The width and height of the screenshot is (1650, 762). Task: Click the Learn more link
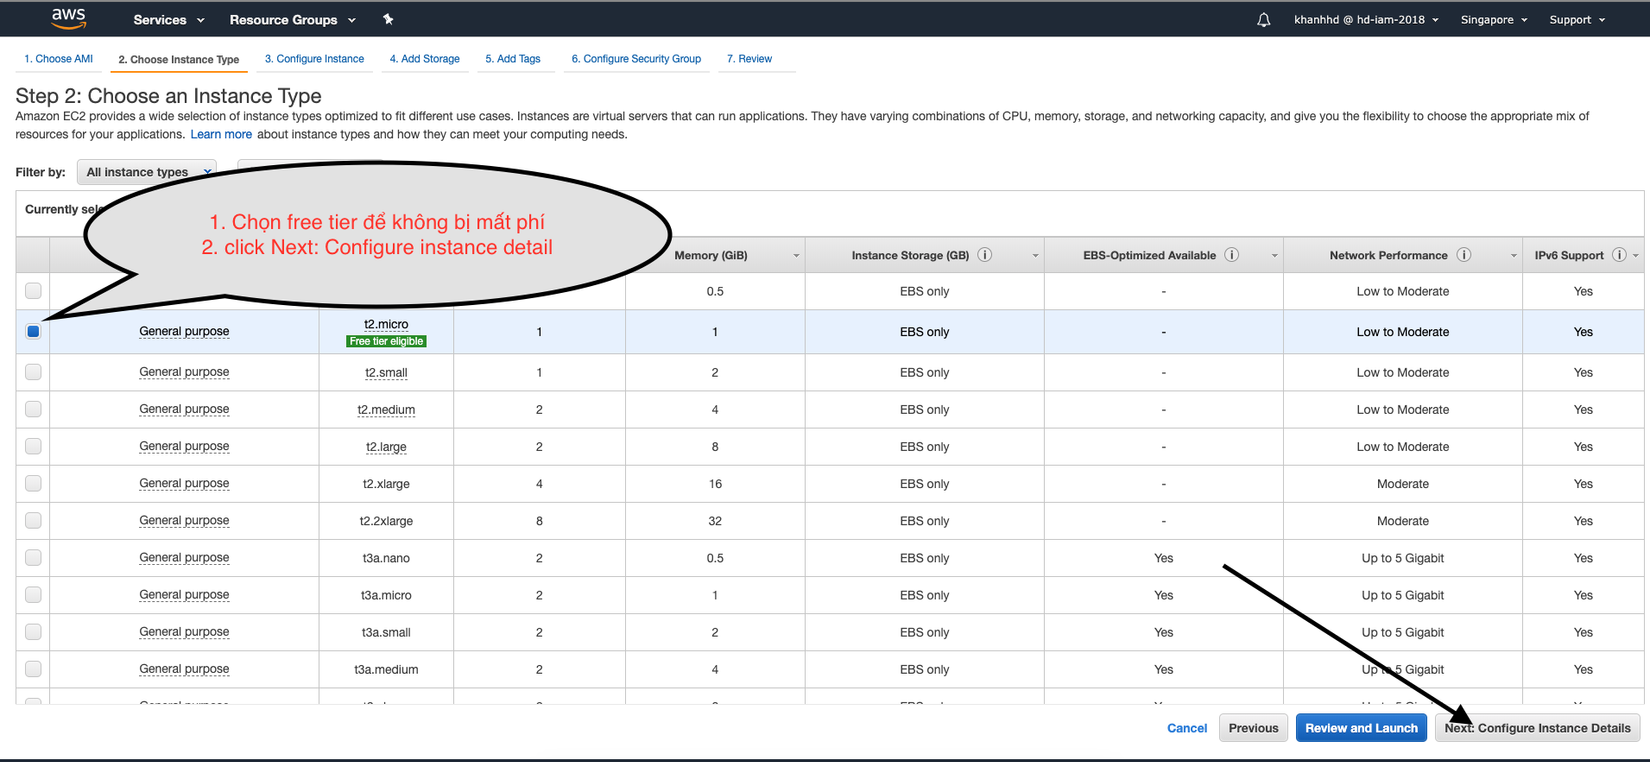point(221,134)
